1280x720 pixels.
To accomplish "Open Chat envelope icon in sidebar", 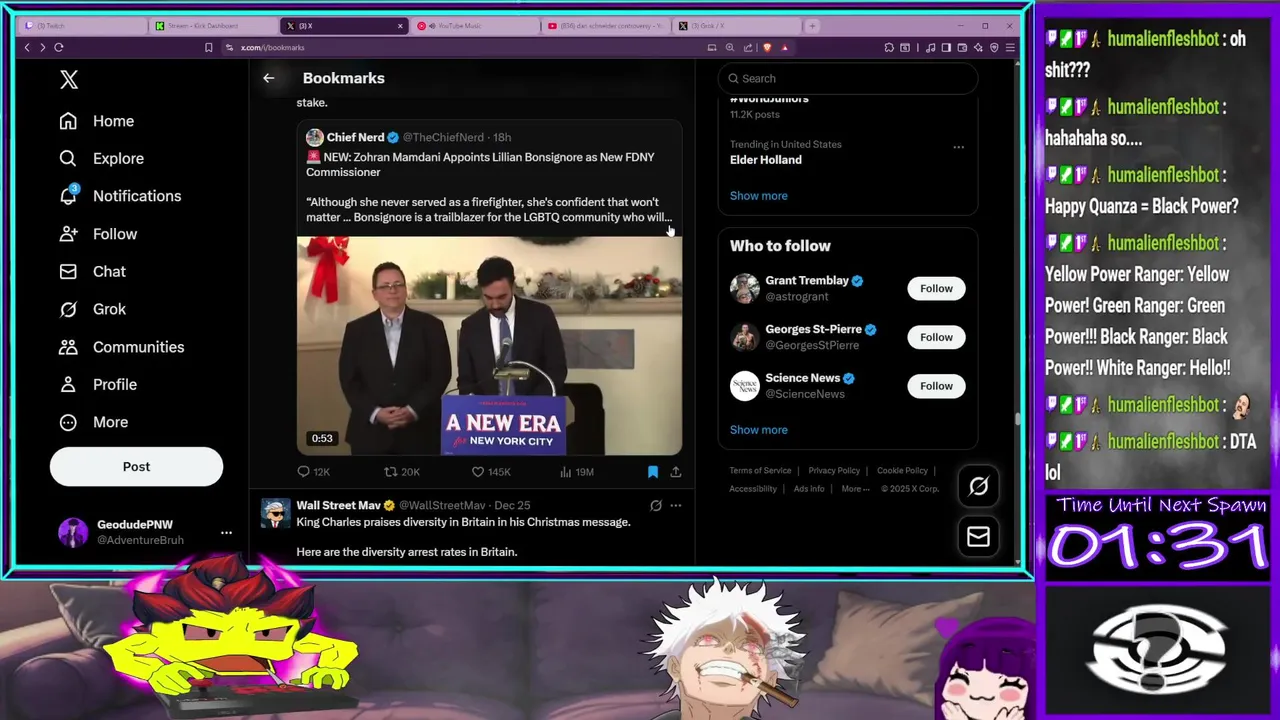I will 68,271.
